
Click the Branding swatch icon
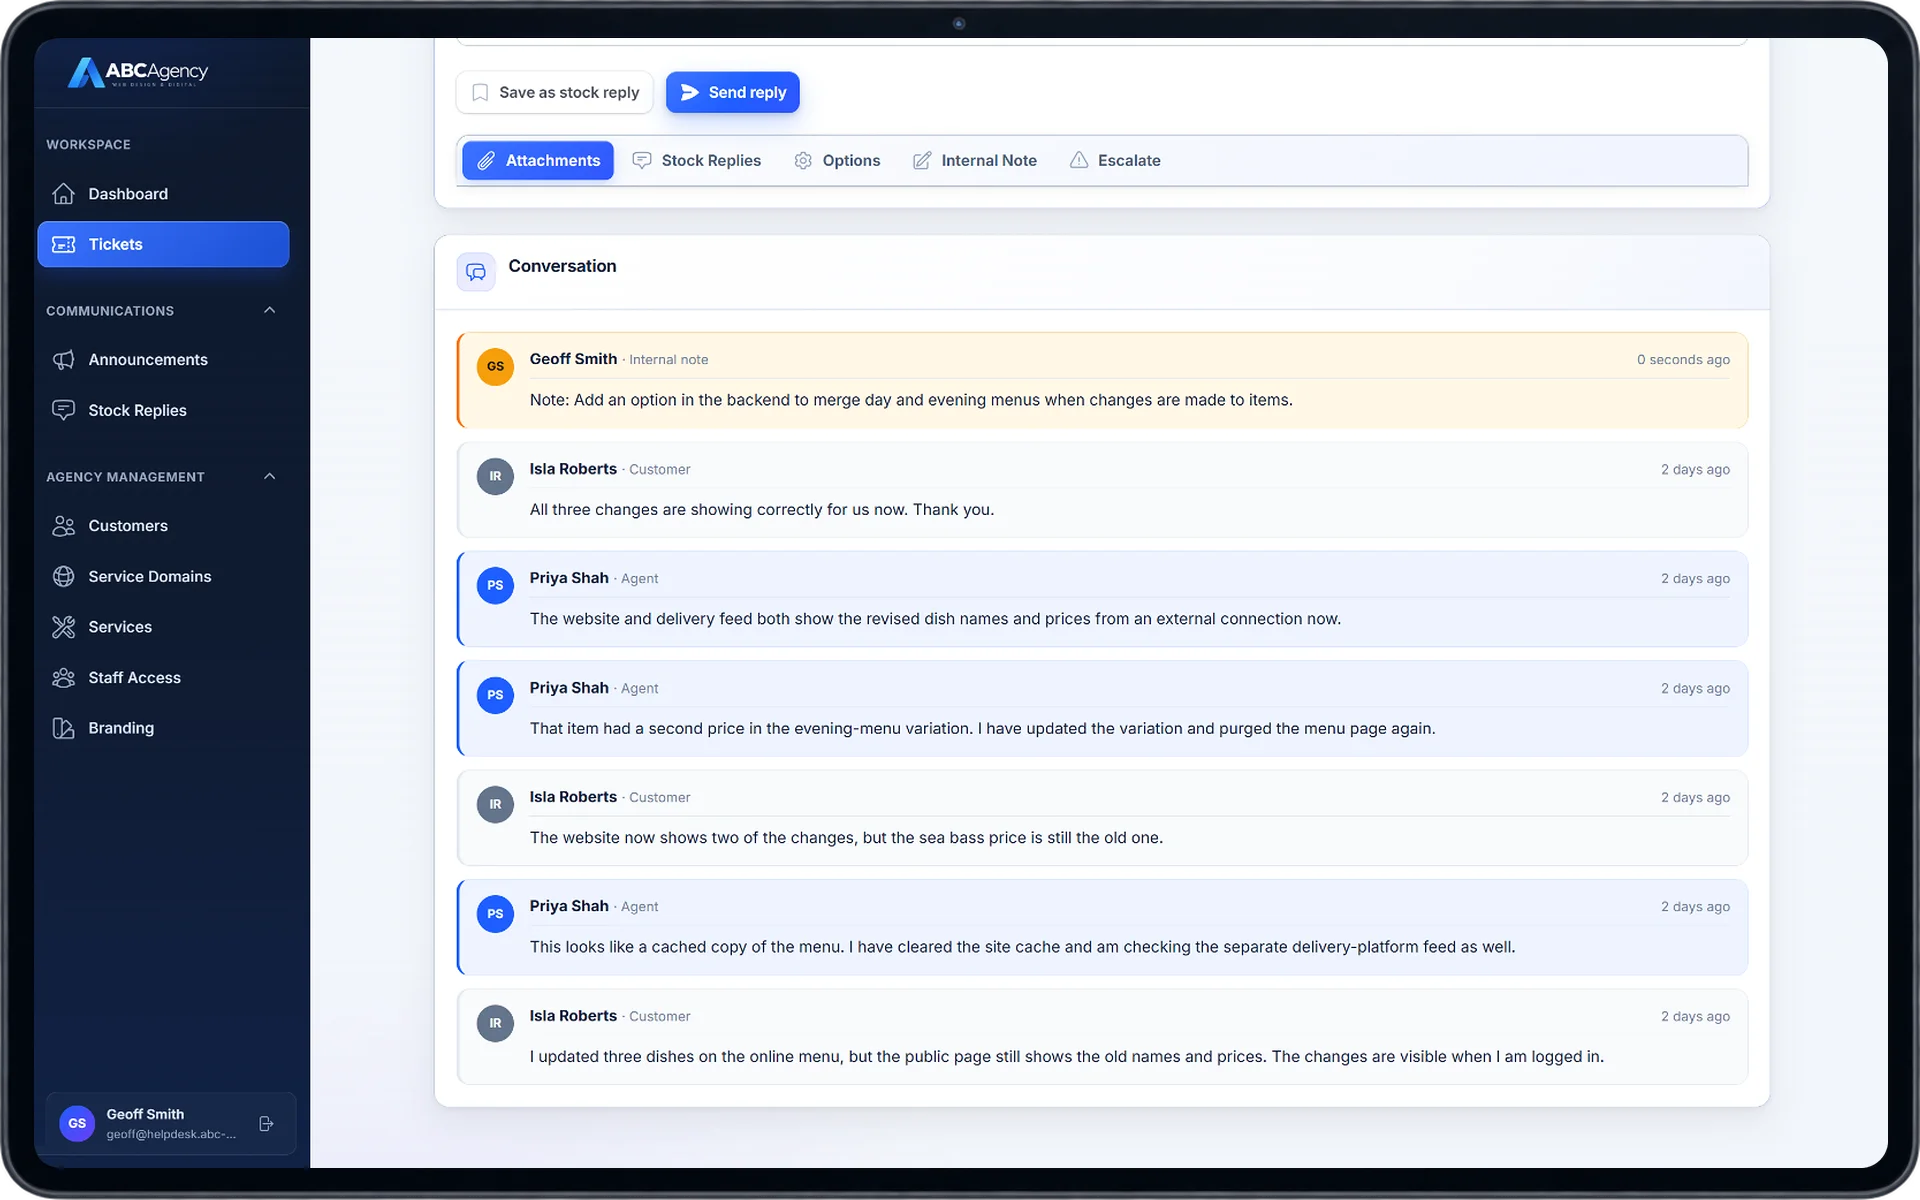(63, 728)
